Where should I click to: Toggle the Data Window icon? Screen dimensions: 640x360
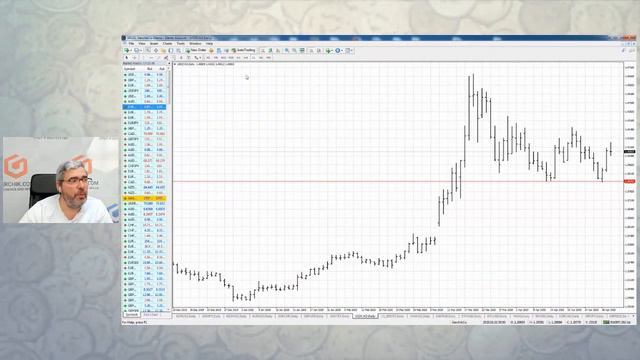156,50
